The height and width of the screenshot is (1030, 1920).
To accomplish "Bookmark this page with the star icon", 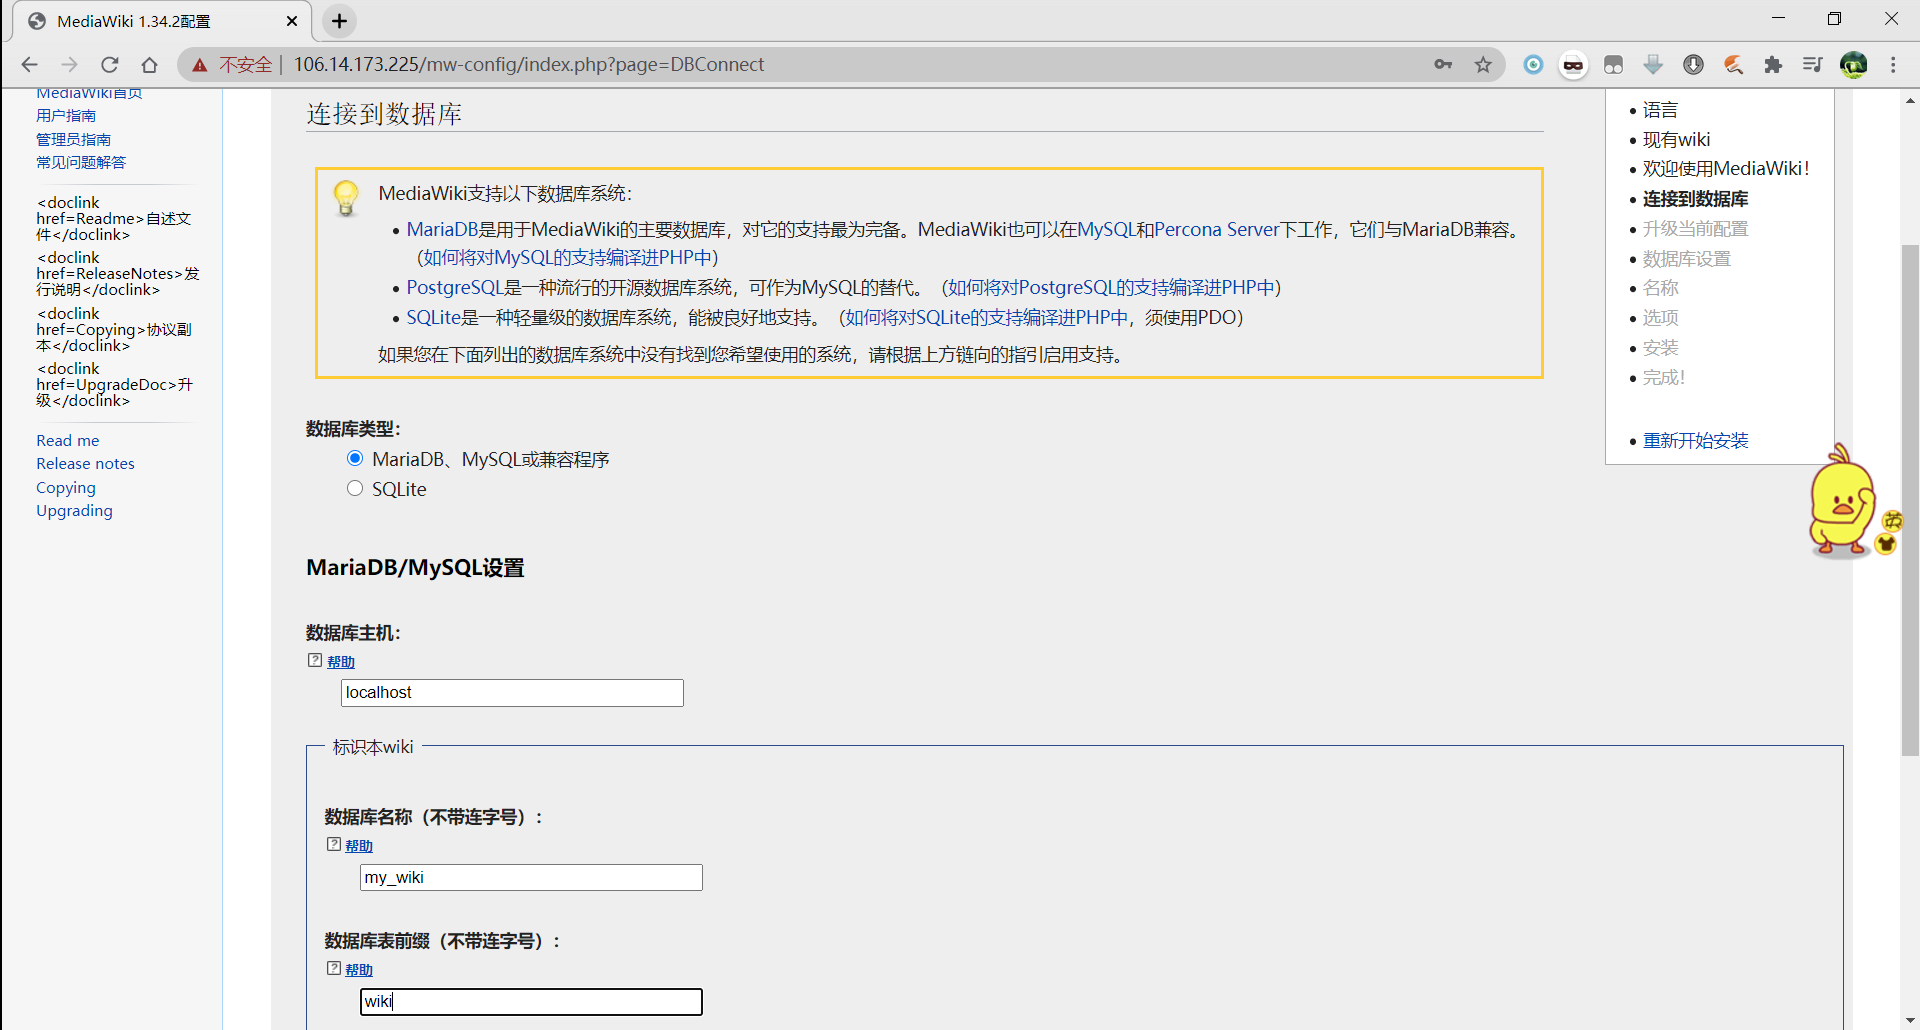I will [1483, 65].
